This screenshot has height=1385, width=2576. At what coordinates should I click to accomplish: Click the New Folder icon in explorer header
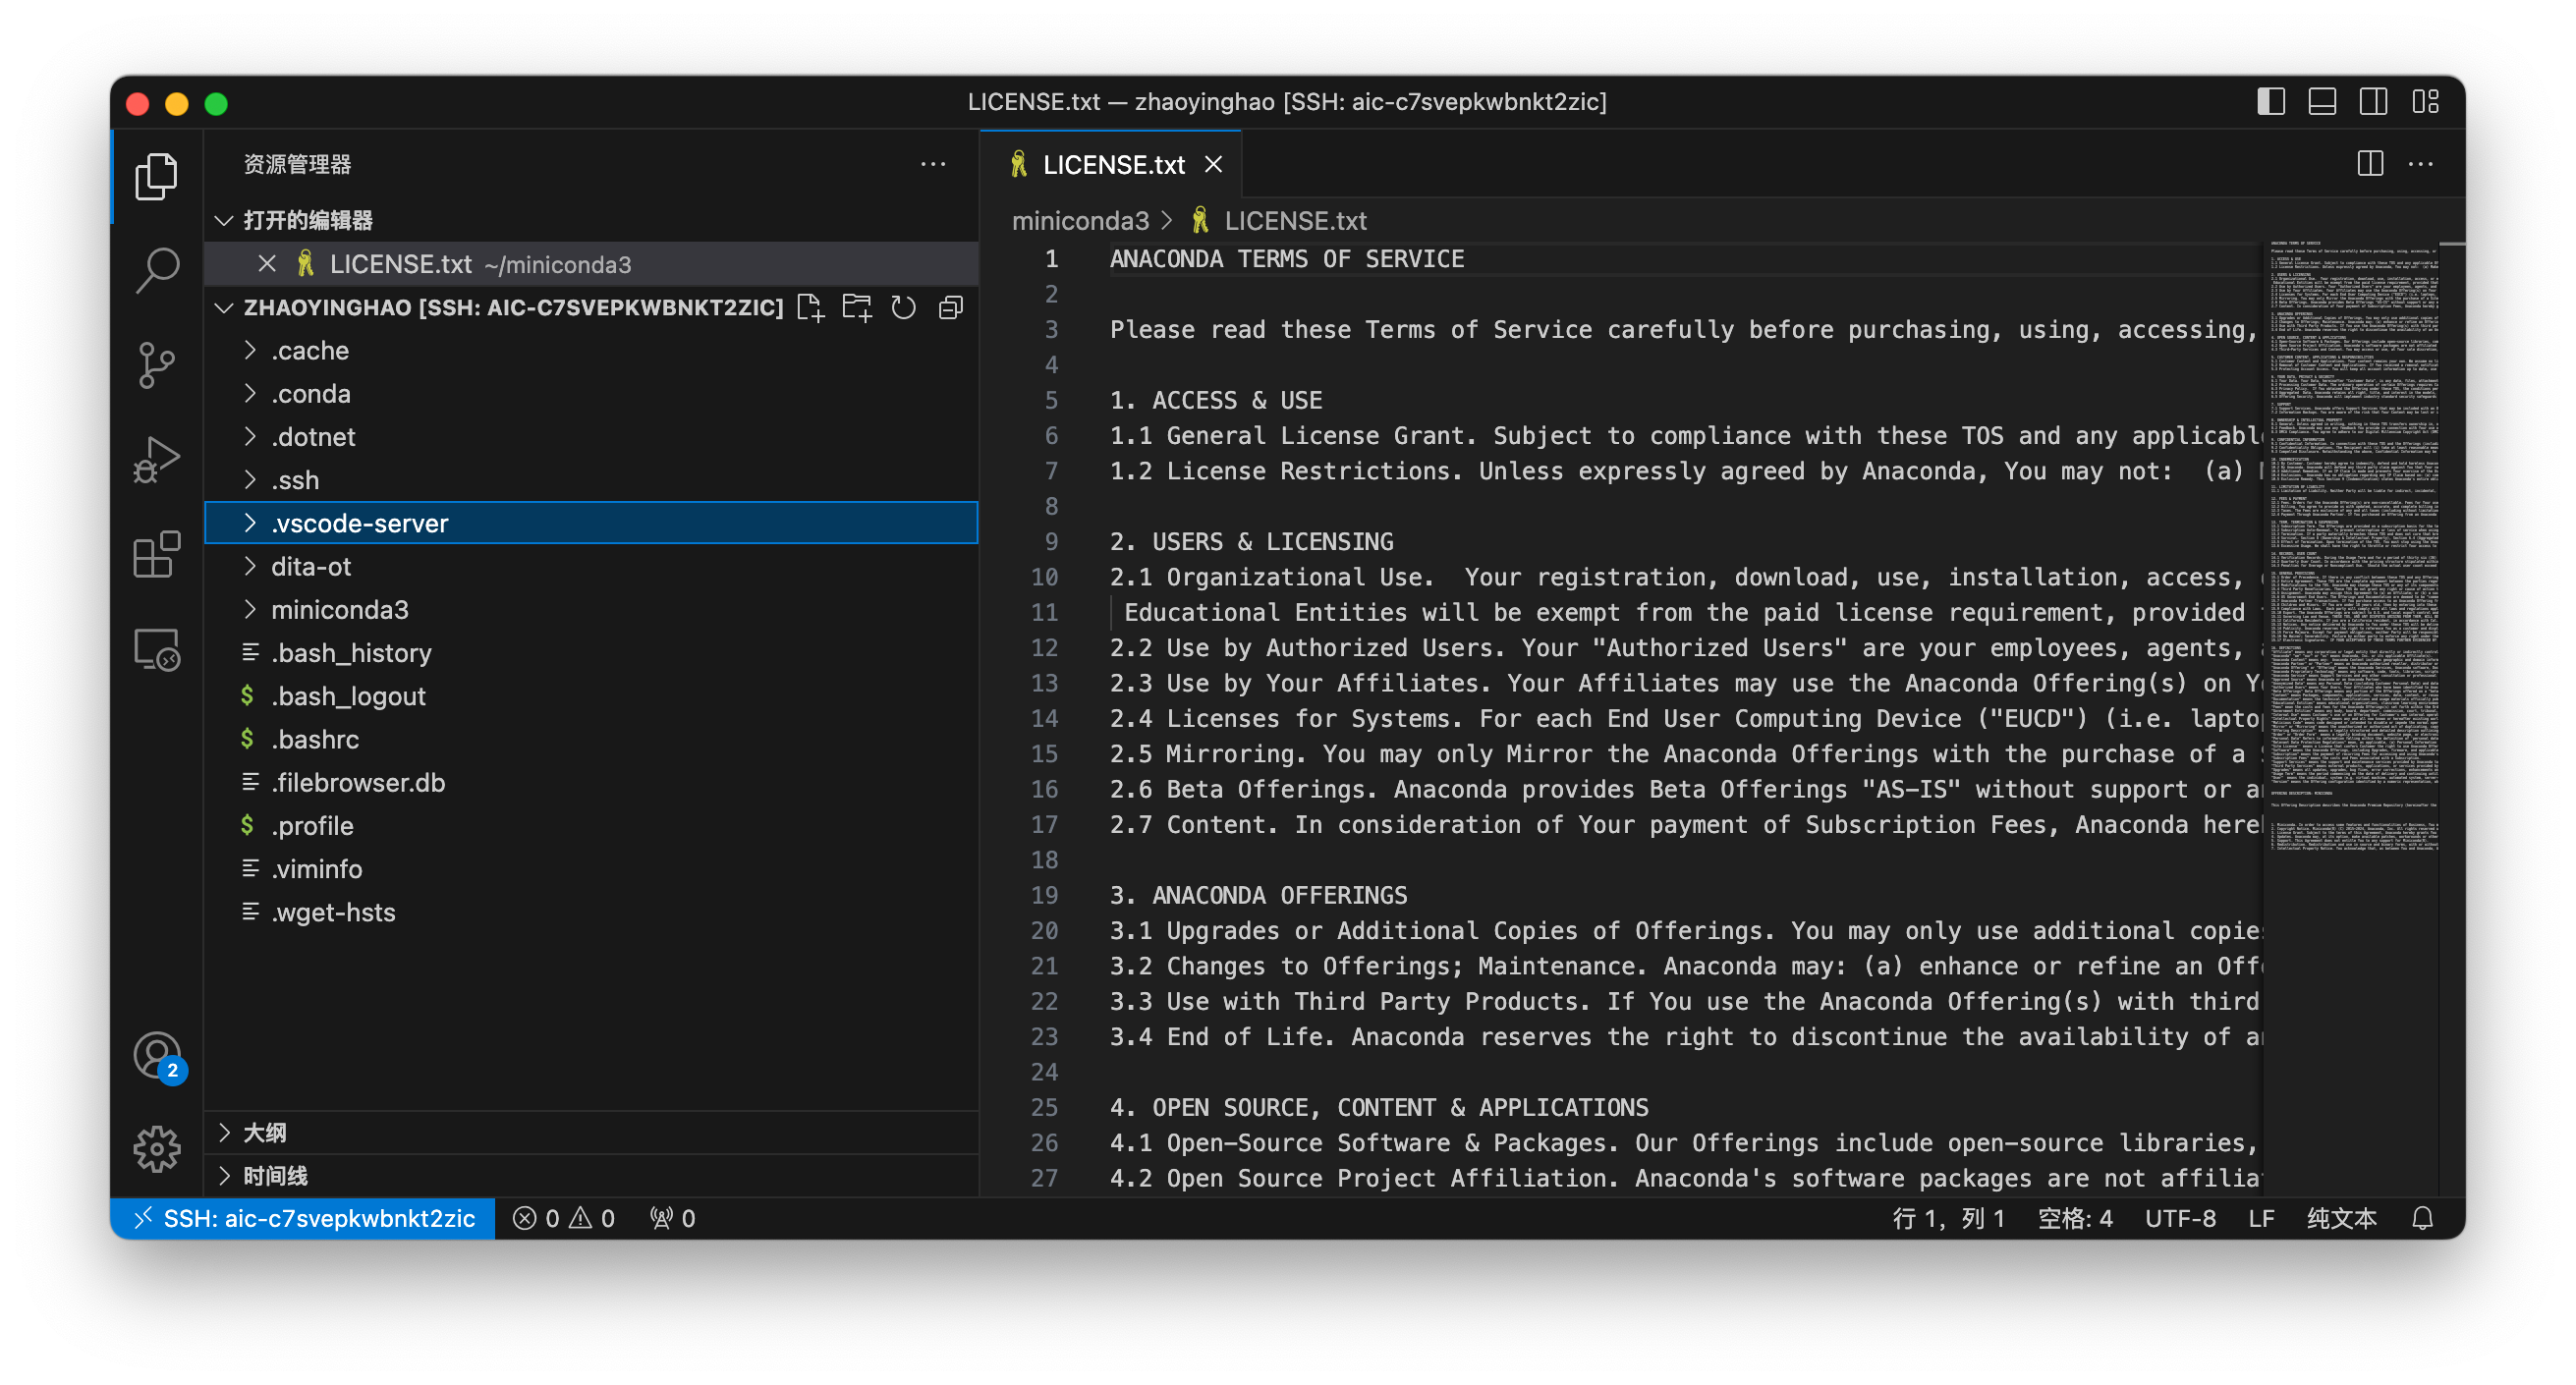point(857,308)
